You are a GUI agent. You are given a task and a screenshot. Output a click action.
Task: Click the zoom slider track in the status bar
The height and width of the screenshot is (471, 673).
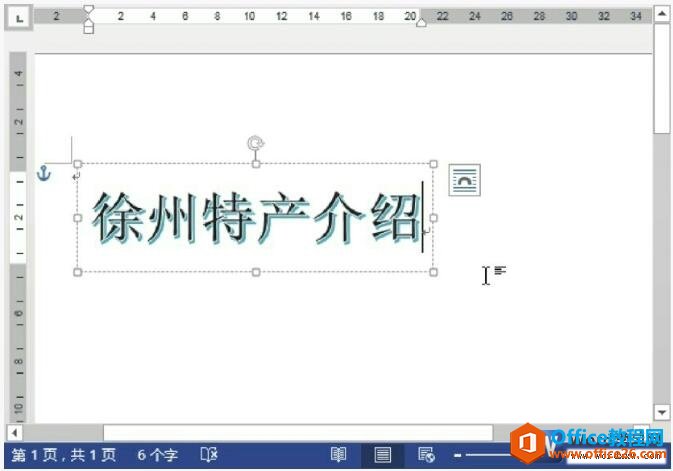[x=489, y=455]
